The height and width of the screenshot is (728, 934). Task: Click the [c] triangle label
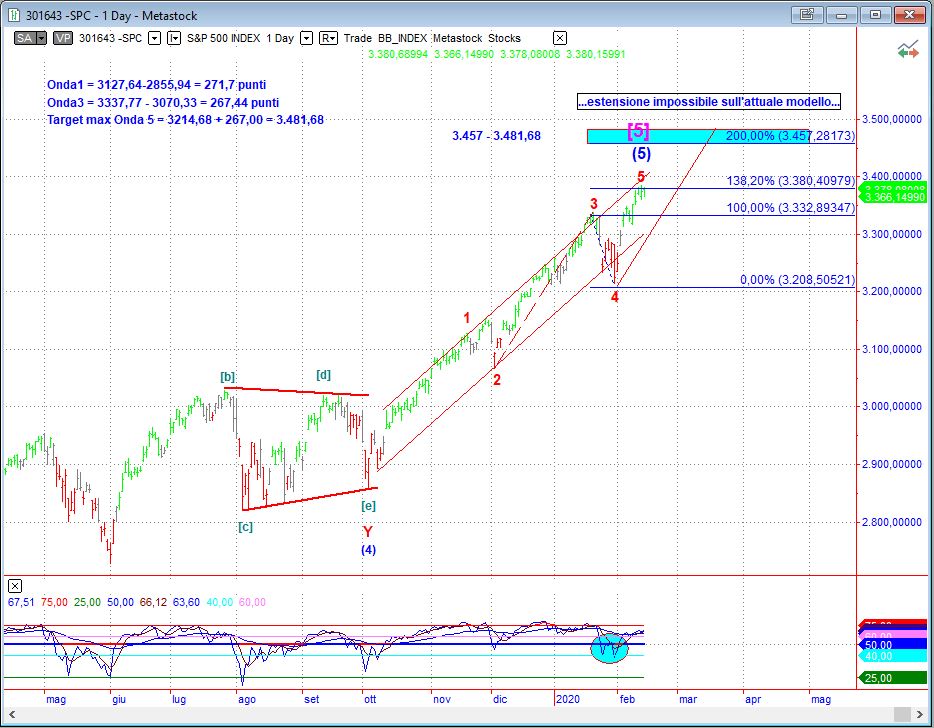pyautogui.click(x=245, y=527)
